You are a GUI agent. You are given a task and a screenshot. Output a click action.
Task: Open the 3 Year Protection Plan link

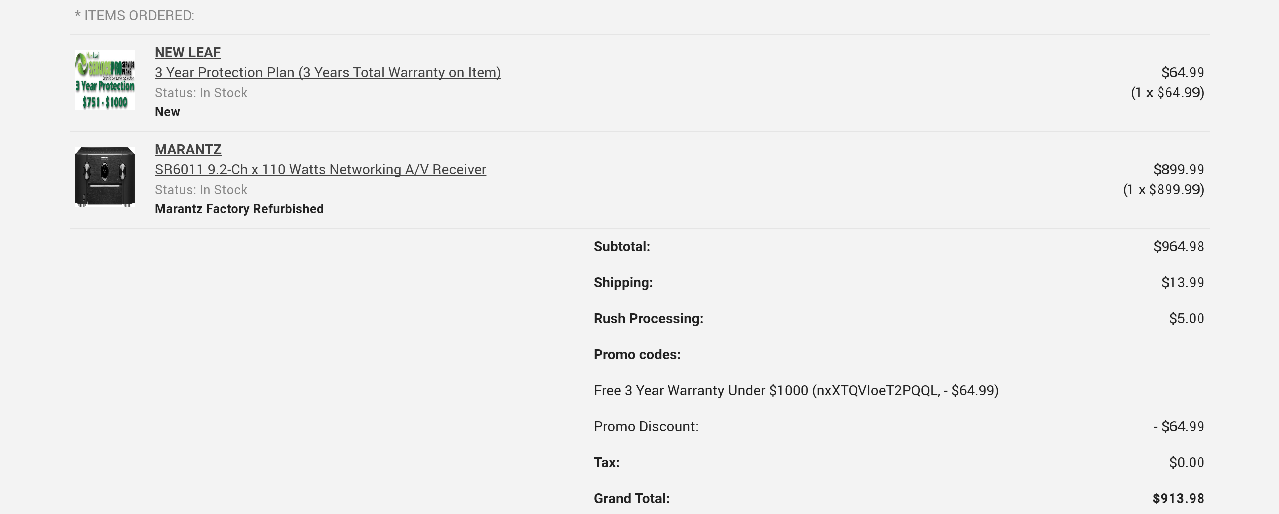[x=327, y=72]
